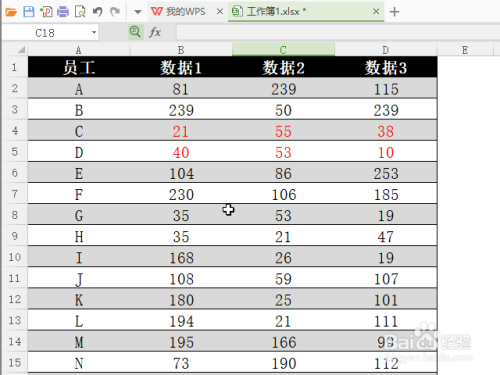Click the Name Box showing C18

(x=46, y=33)
